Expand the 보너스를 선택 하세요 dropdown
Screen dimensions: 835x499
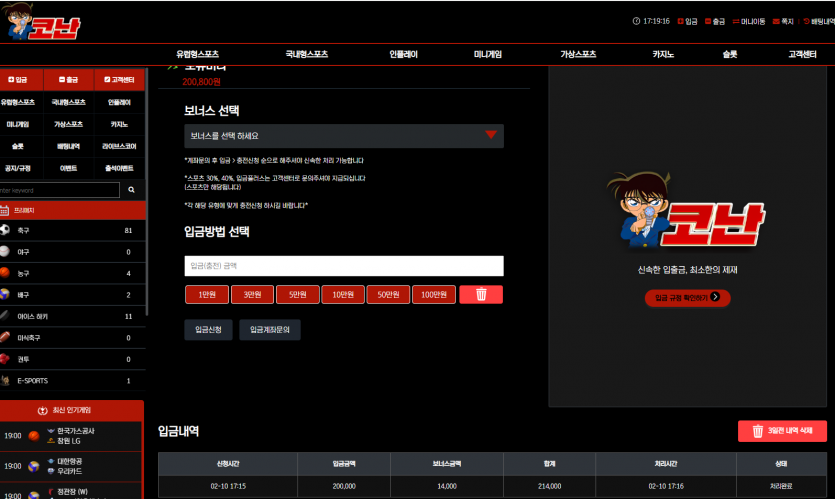(343, 136)
